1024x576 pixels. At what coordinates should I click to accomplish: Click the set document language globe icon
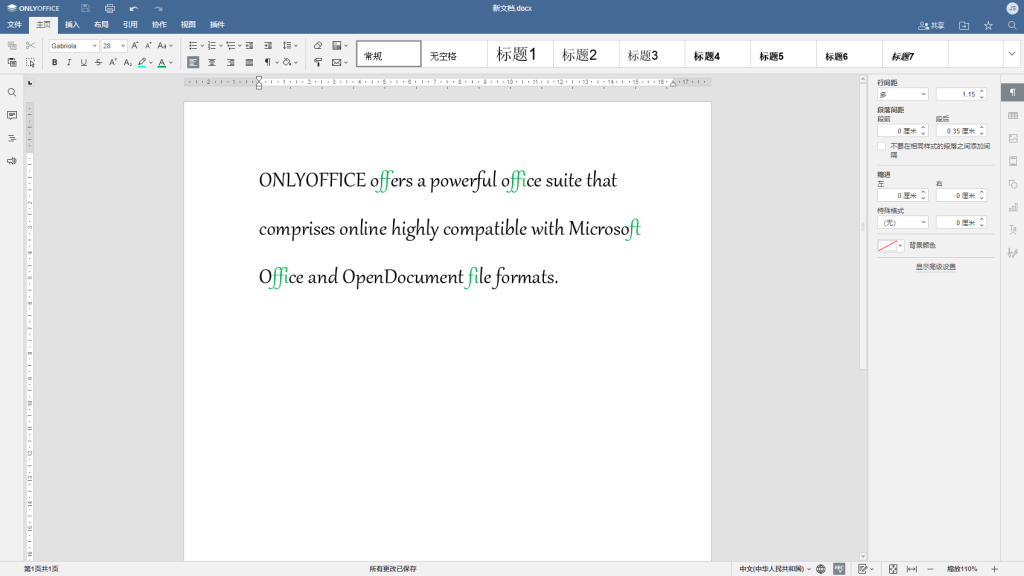[821, 569]
